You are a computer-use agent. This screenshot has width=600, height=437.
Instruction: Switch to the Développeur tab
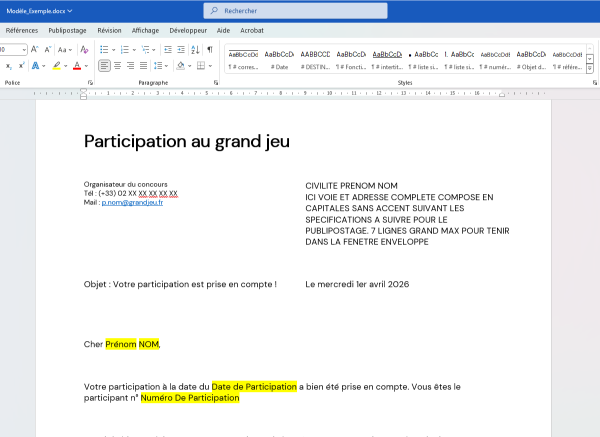pyautogui.click(x=188, y=30)
